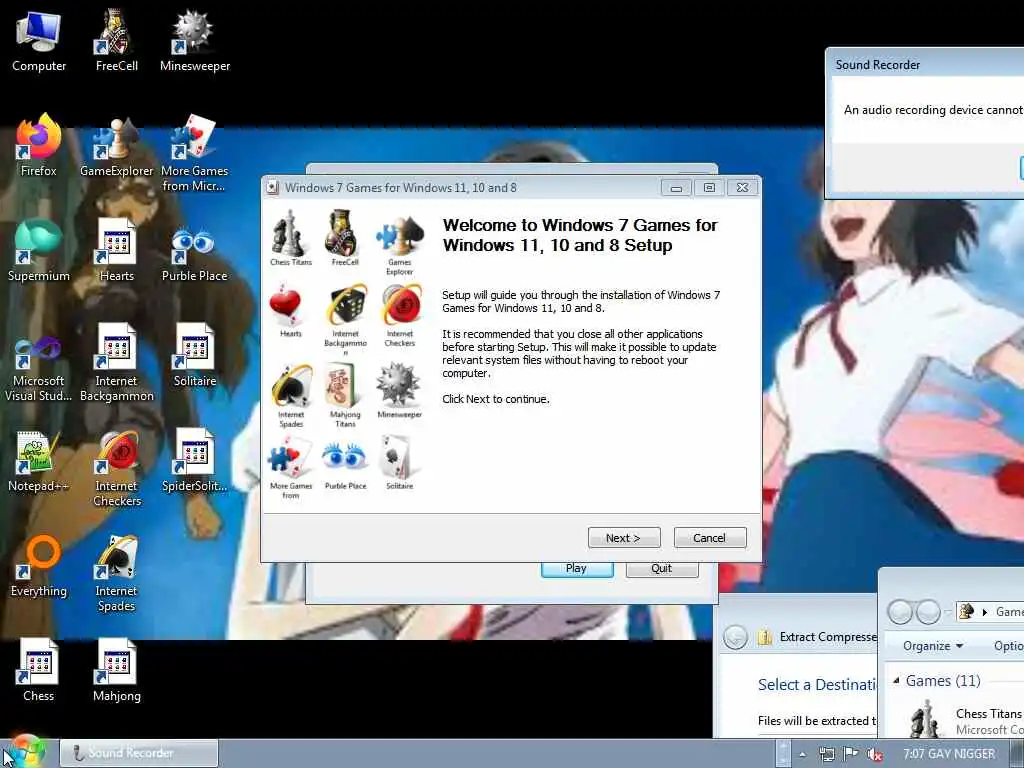Image resolution: width=1024 pixels, height=768 pixels.
Task: Open the Windows Start menu
Action: (x=25, y=752)
